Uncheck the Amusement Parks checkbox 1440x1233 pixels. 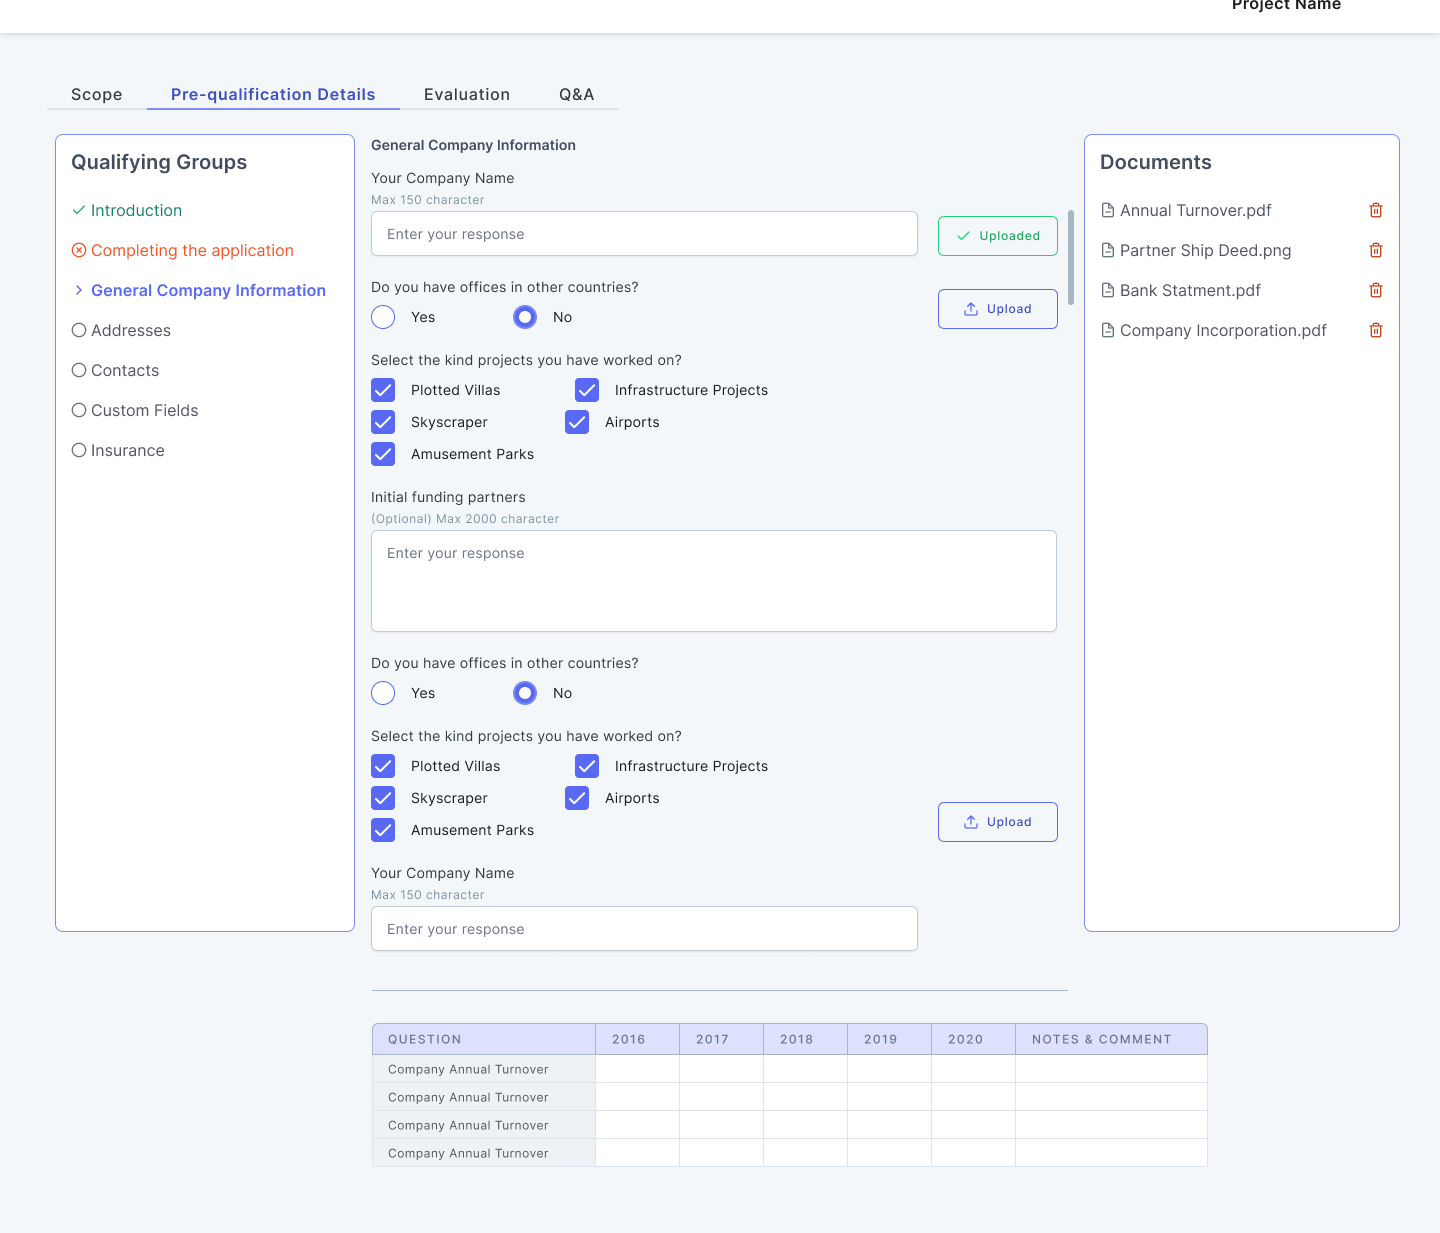click(383, 454)
